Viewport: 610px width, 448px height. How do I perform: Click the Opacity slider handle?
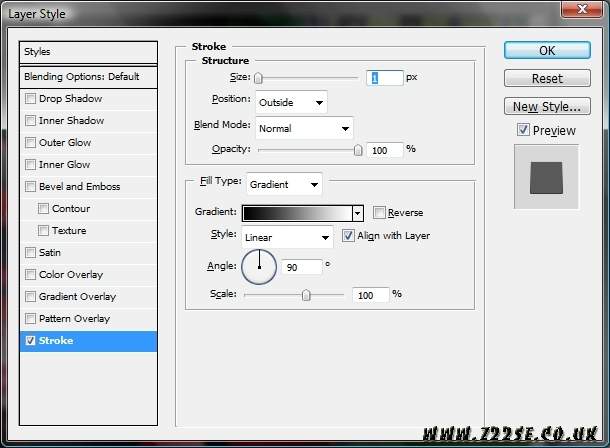(358, 150)
